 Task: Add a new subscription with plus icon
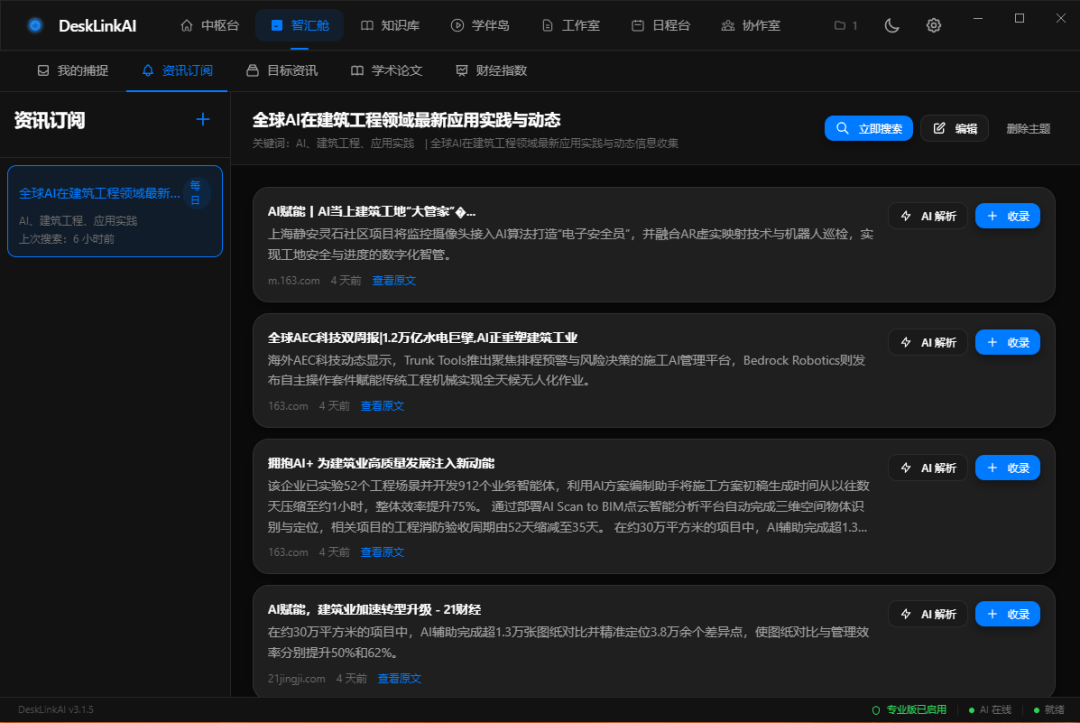coord(202,120)
